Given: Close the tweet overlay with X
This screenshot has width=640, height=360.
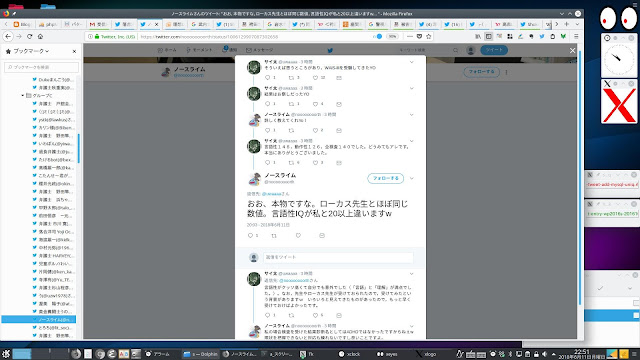Looking at the screenshot, I should tap(572, 50).
